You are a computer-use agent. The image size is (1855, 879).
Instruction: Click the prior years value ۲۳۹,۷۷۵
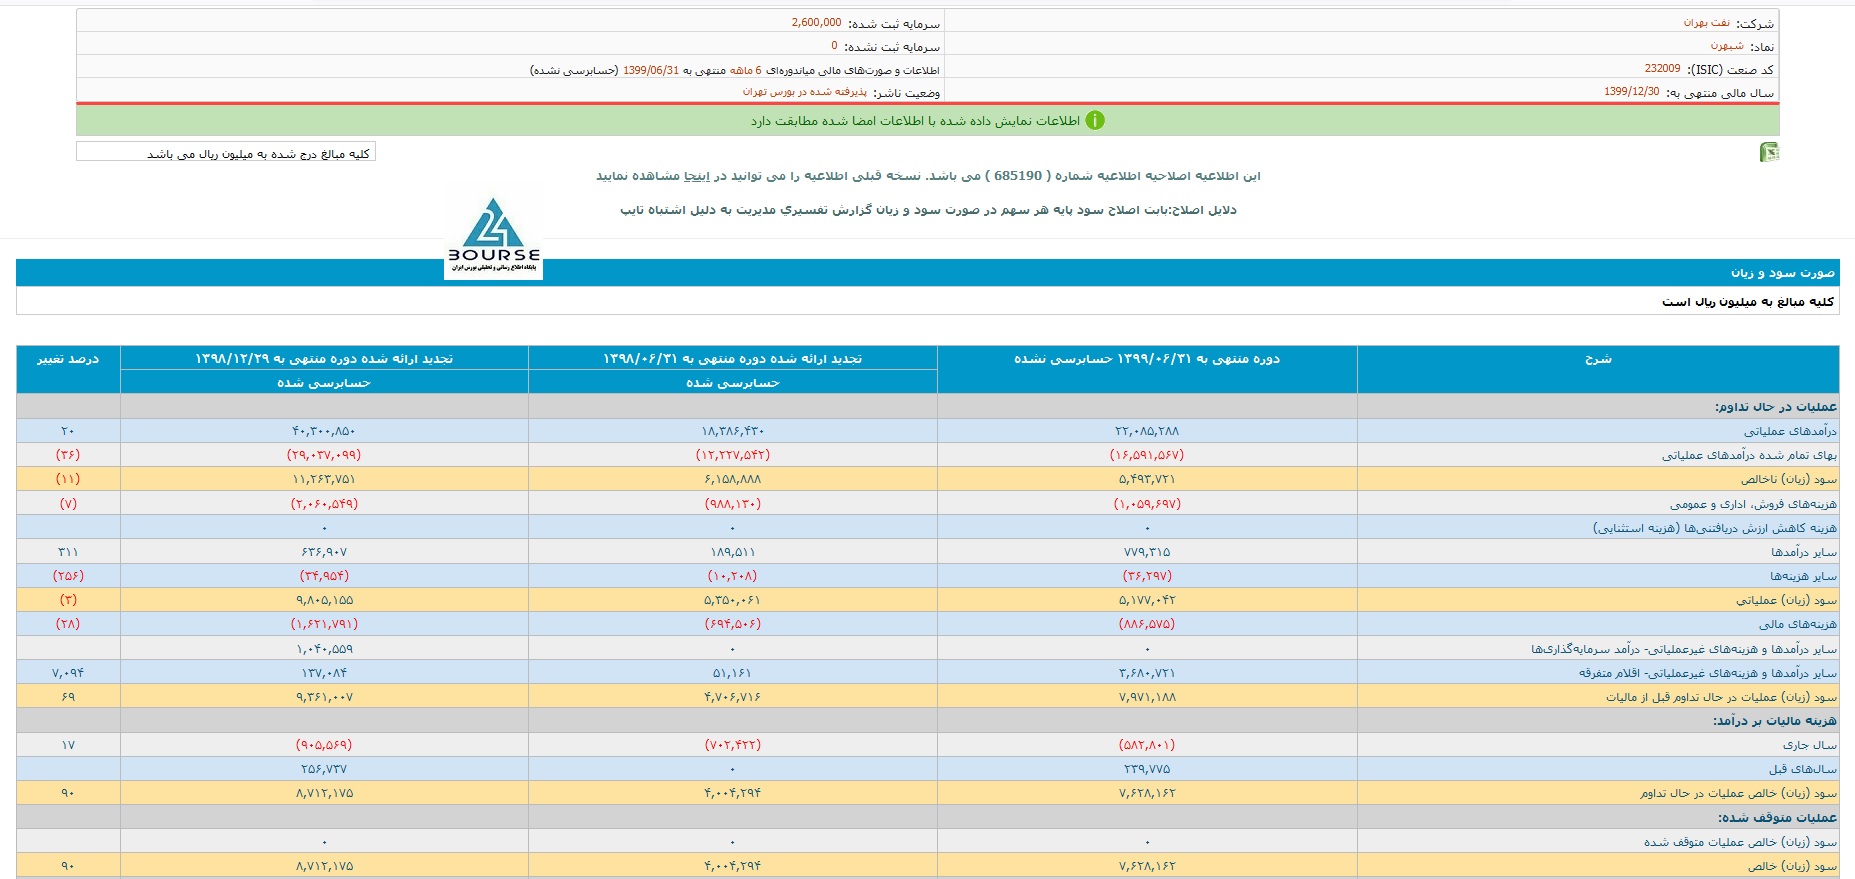click(1147, 769)
